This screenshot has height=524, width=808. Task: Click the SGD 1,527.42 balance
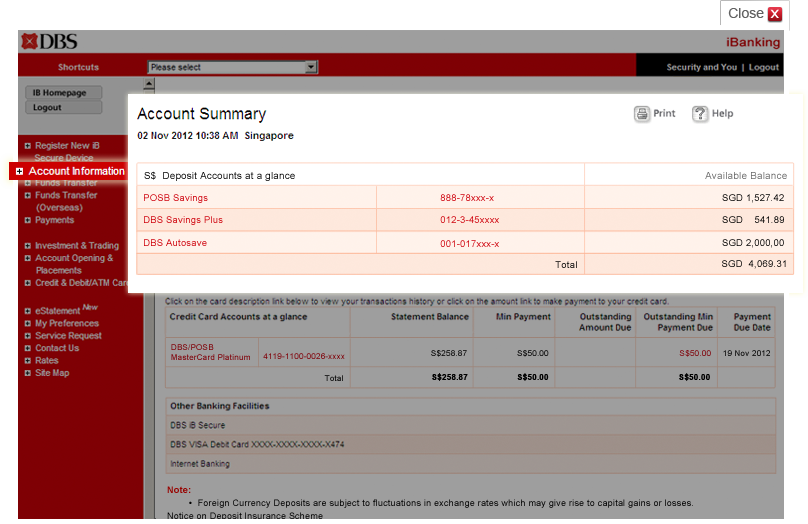(753, 198)
